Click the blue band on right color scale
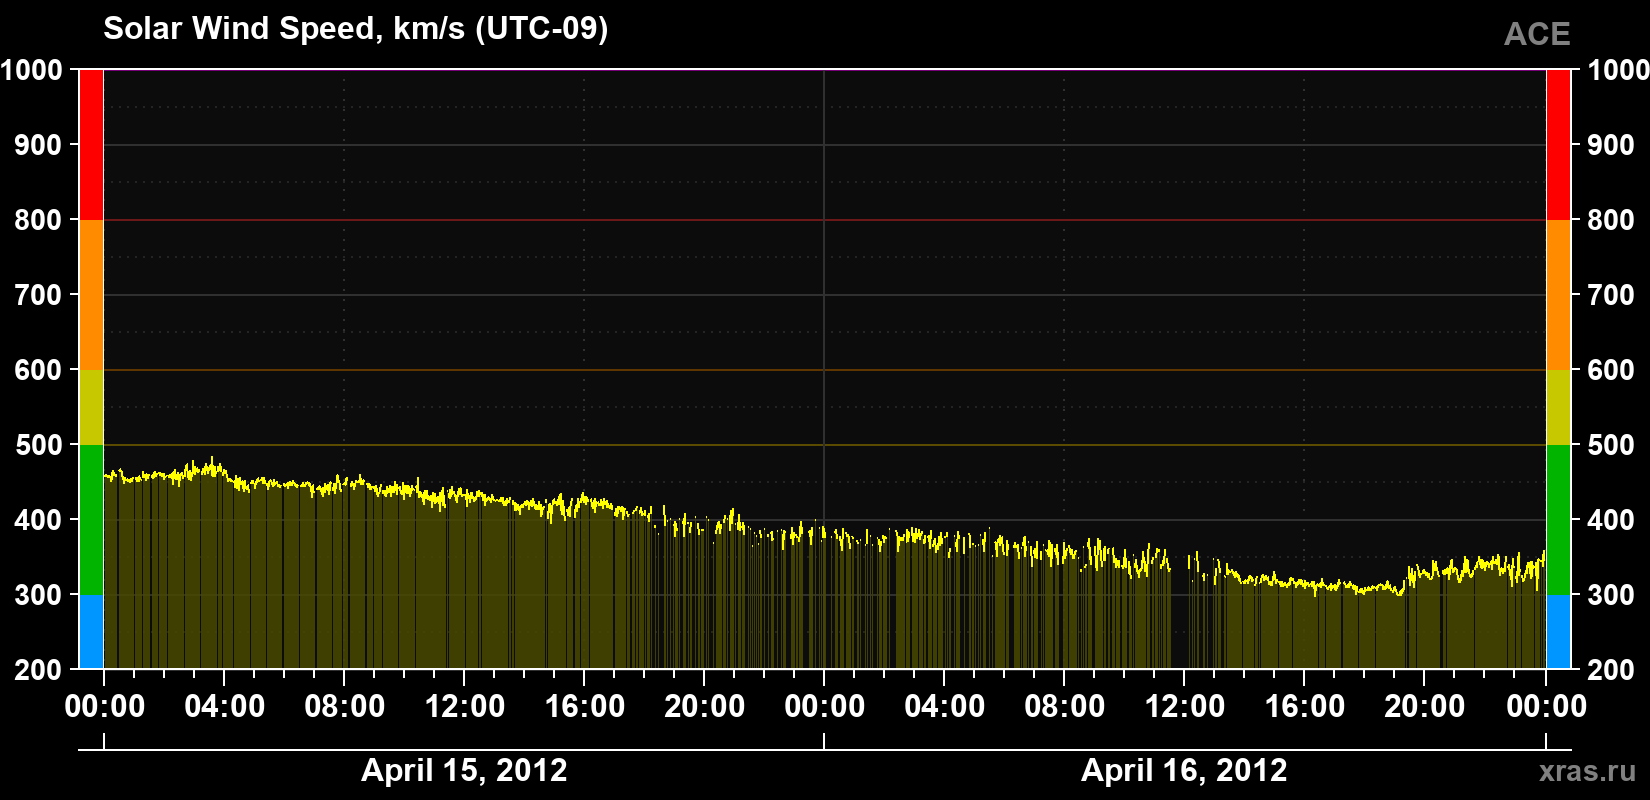The image size is (1650, 800). [x=1559, y=632]
